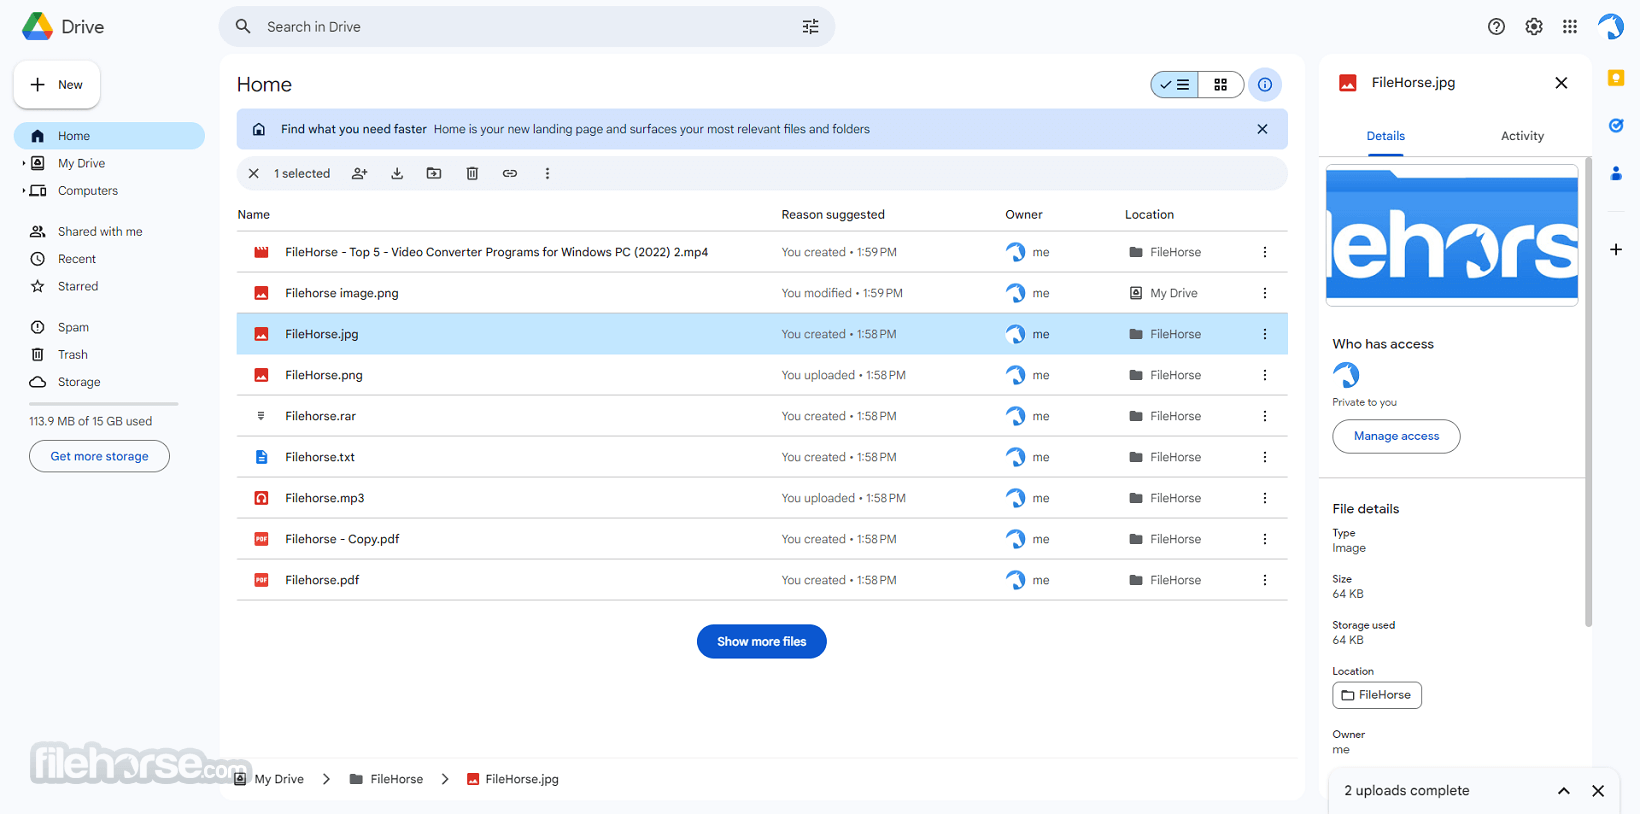Open more options for Filehorse.mp3 row
The width and height of the screenshot is (1640, 814).
pos(1265,498)
